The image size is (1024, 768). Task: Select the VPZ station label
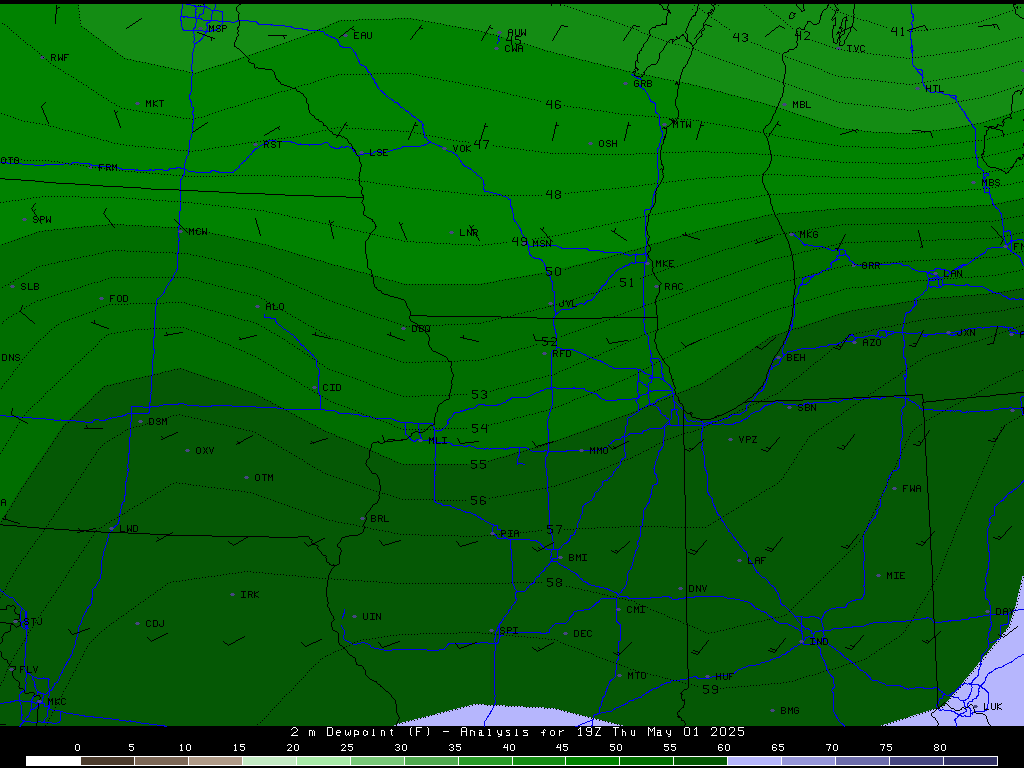(748, 439)
